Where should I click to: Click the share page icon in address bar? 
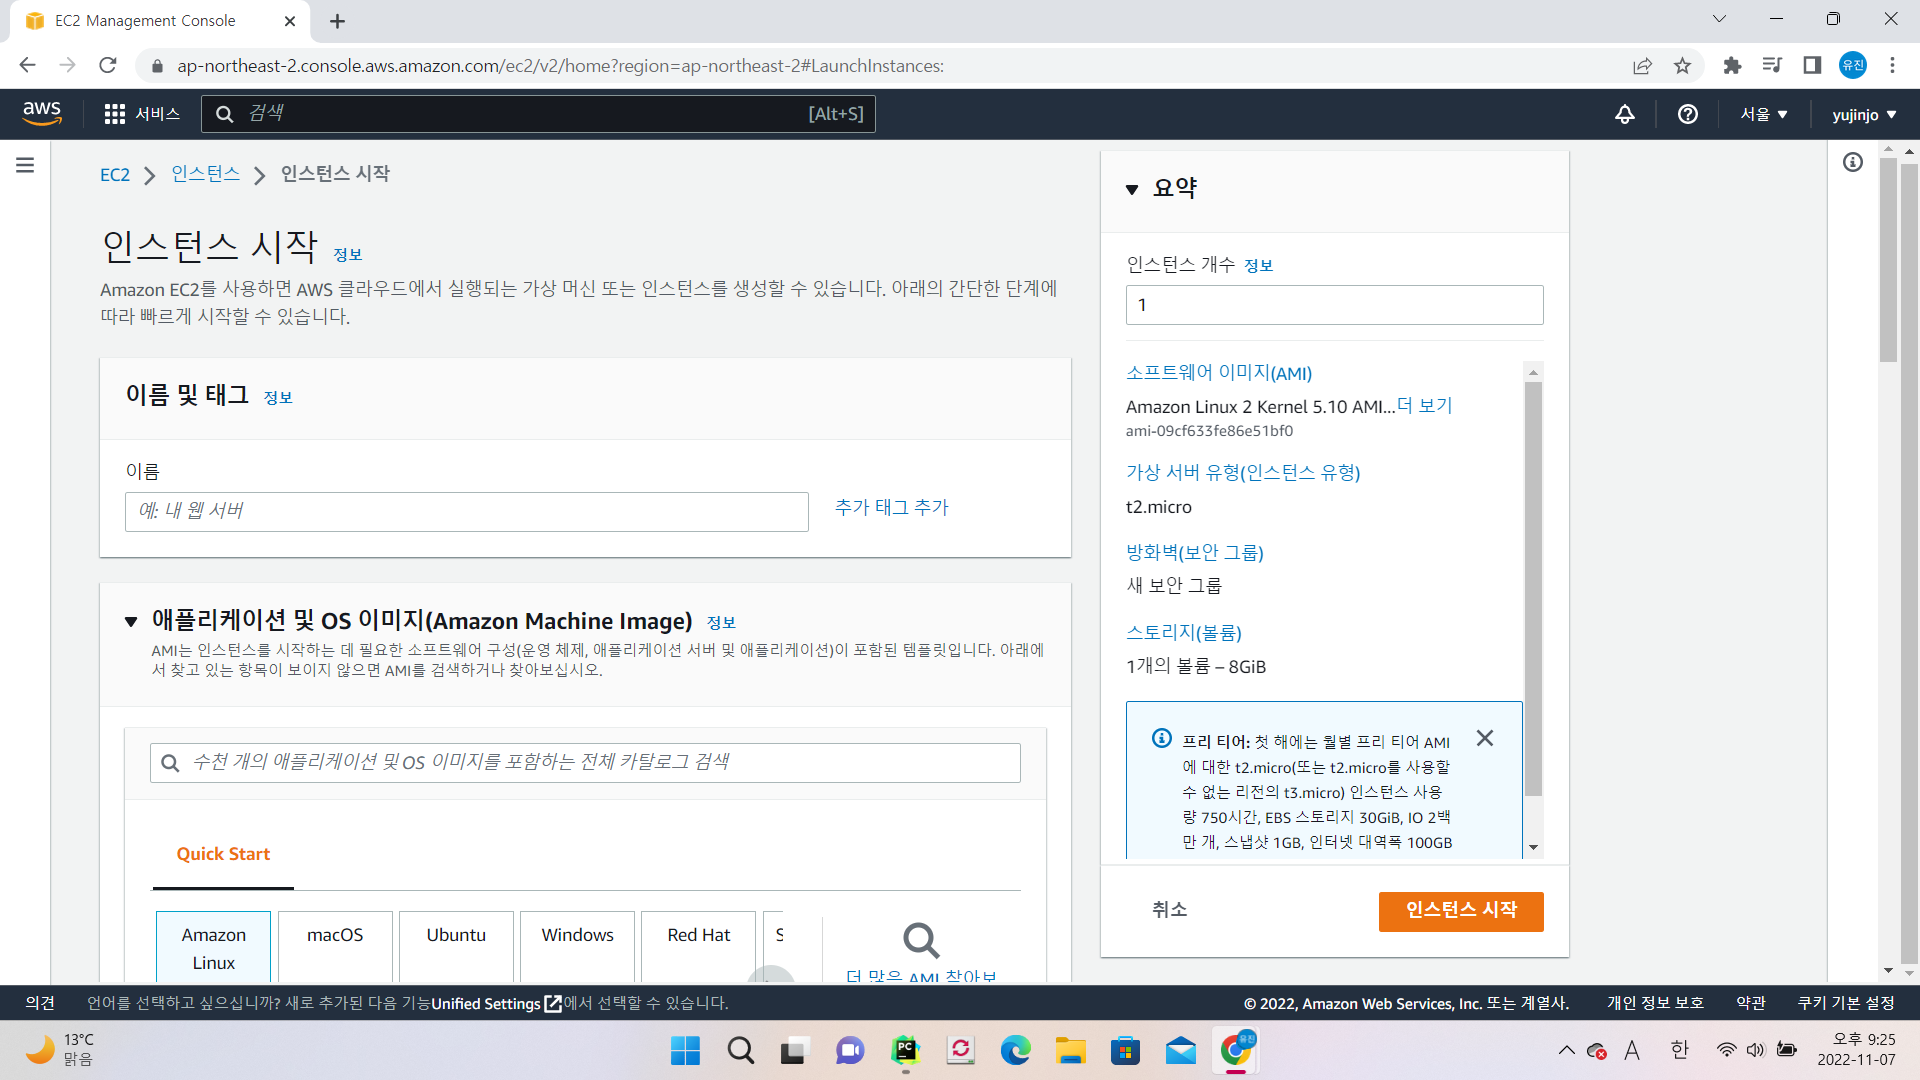tap(1642, 66)
